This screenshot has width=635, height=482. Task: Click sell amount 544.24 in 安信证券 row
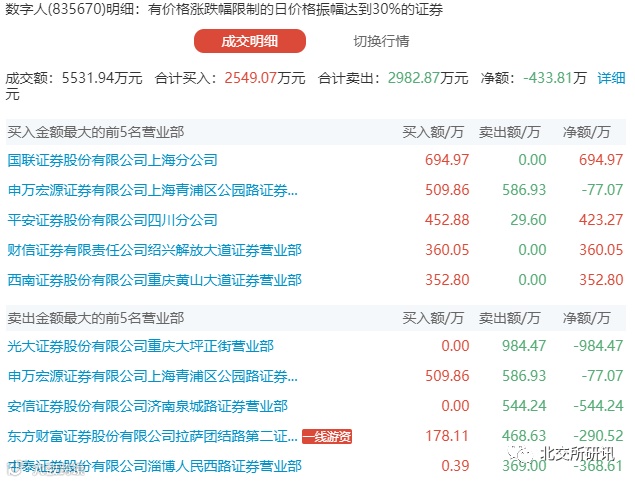[x=524, y=406]
